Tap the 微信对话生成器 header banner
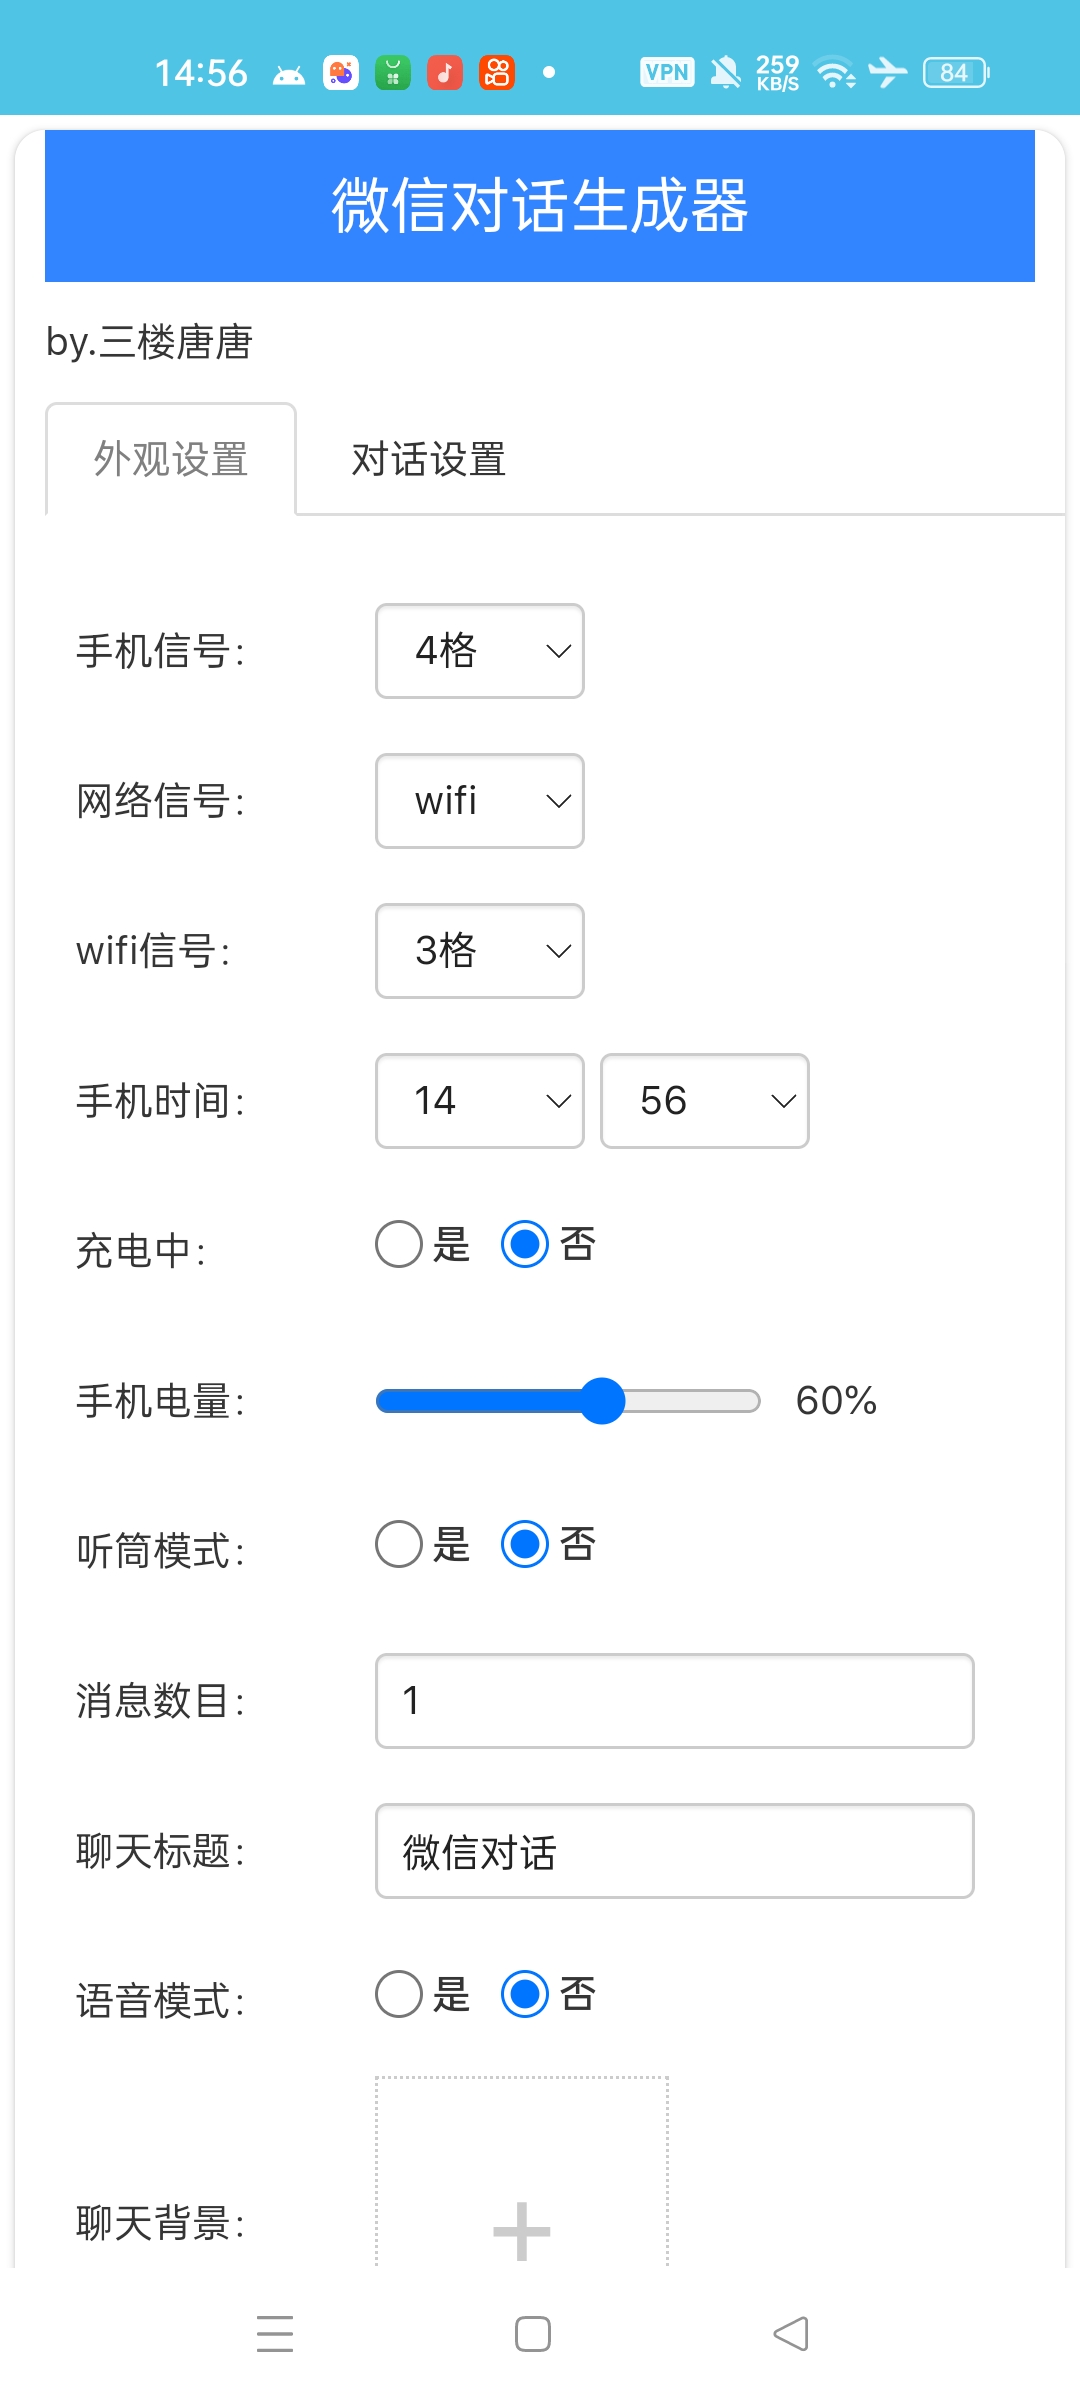The height and width of the screenshot is (2400, 1080). (x=540, y=206)
